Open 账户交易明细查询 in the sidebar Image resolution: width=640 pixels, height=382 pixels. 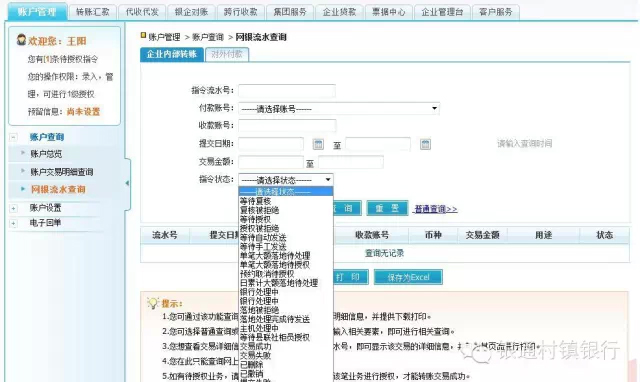tap(62, 172)
